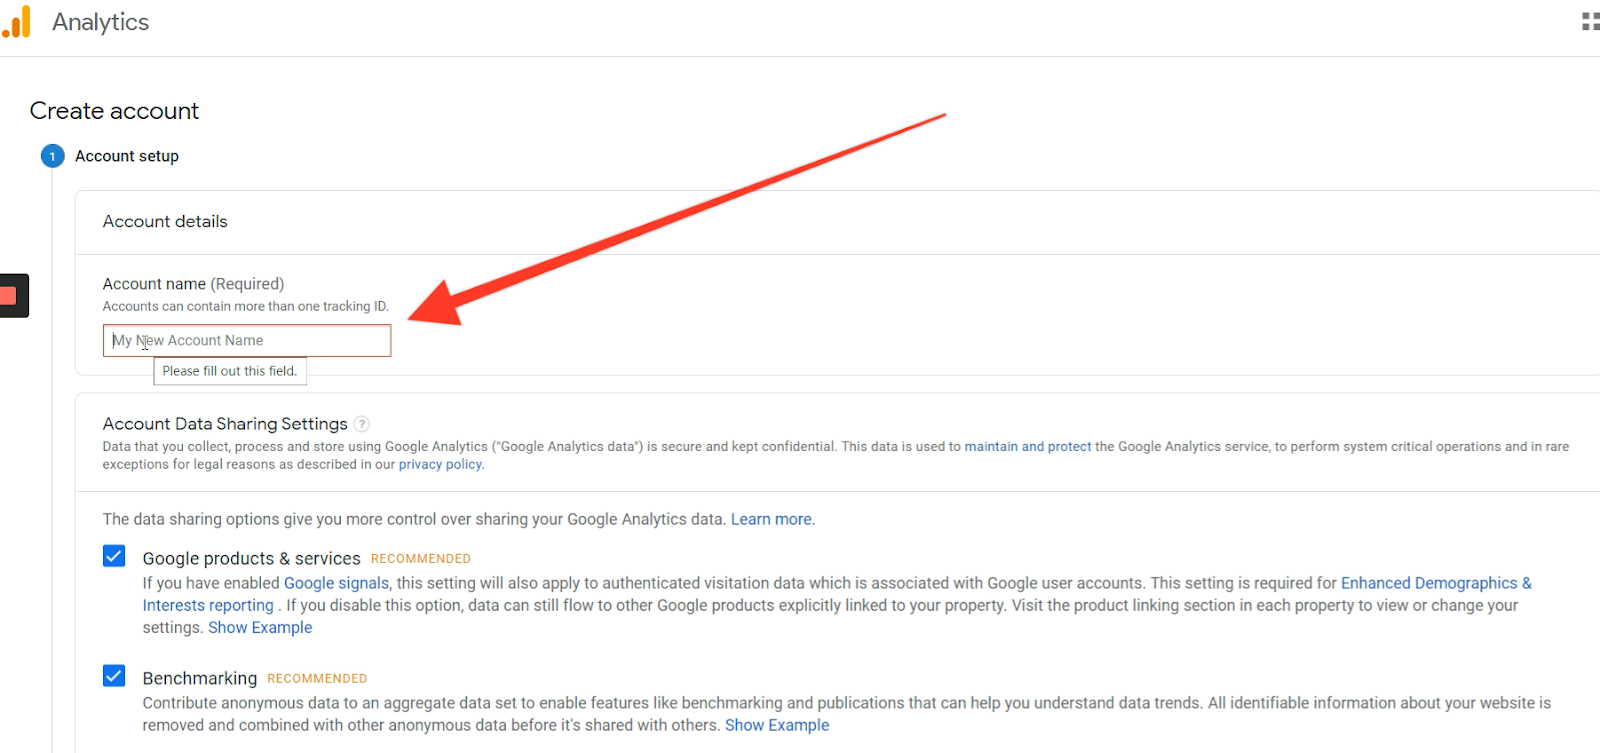Stop recording with the red square button
Screen dimensions: 1600x753
point(10,296)
